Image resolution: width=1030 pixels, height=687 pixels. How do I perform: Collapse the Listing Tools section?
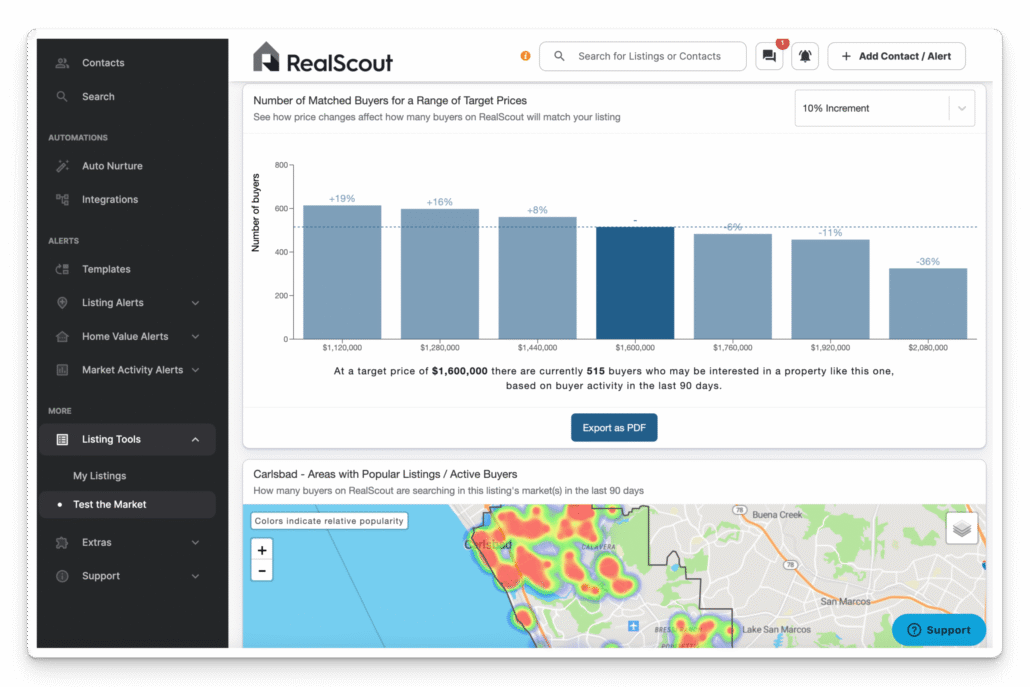(x=195, y=440)
